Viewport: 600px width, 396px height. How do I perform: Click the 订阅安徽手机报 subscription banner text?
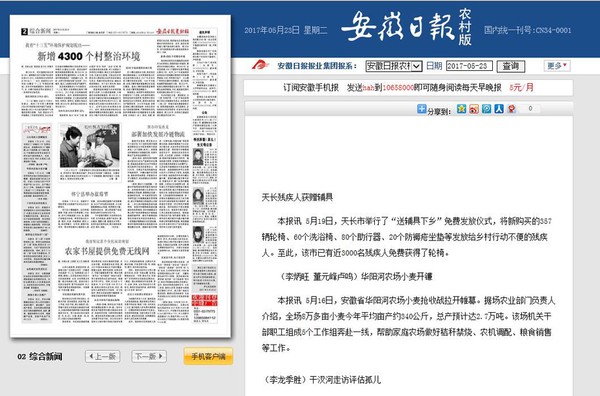[311, 88]
